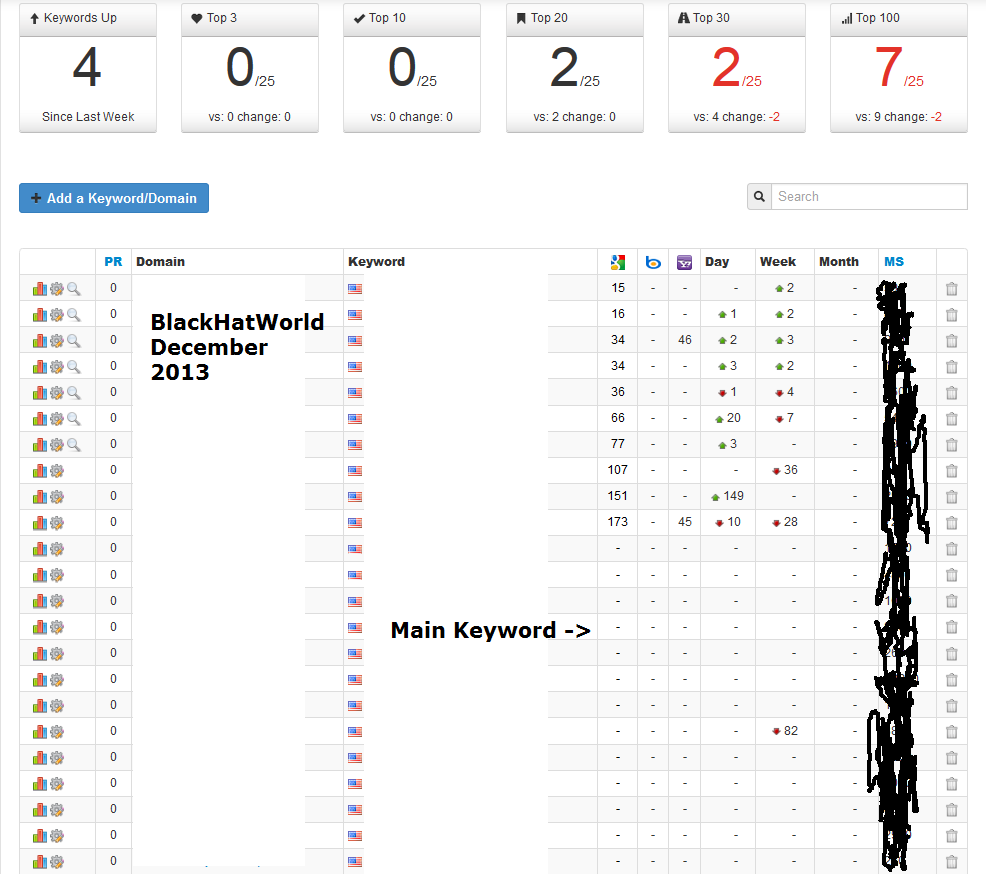Click the magnifier icon beside Search box
This screenshot has width=986, height=874.
759,196
